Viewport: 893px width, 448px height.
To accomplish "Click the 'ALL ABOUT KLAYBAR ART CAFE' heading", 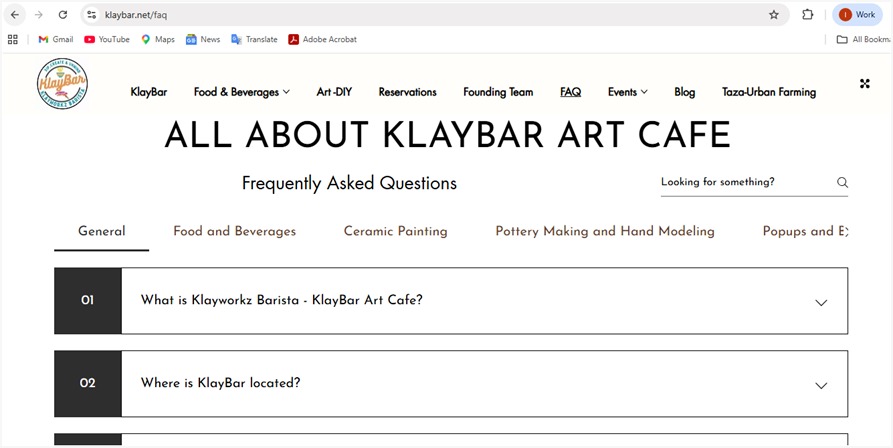I will click(x=447, y=135).
